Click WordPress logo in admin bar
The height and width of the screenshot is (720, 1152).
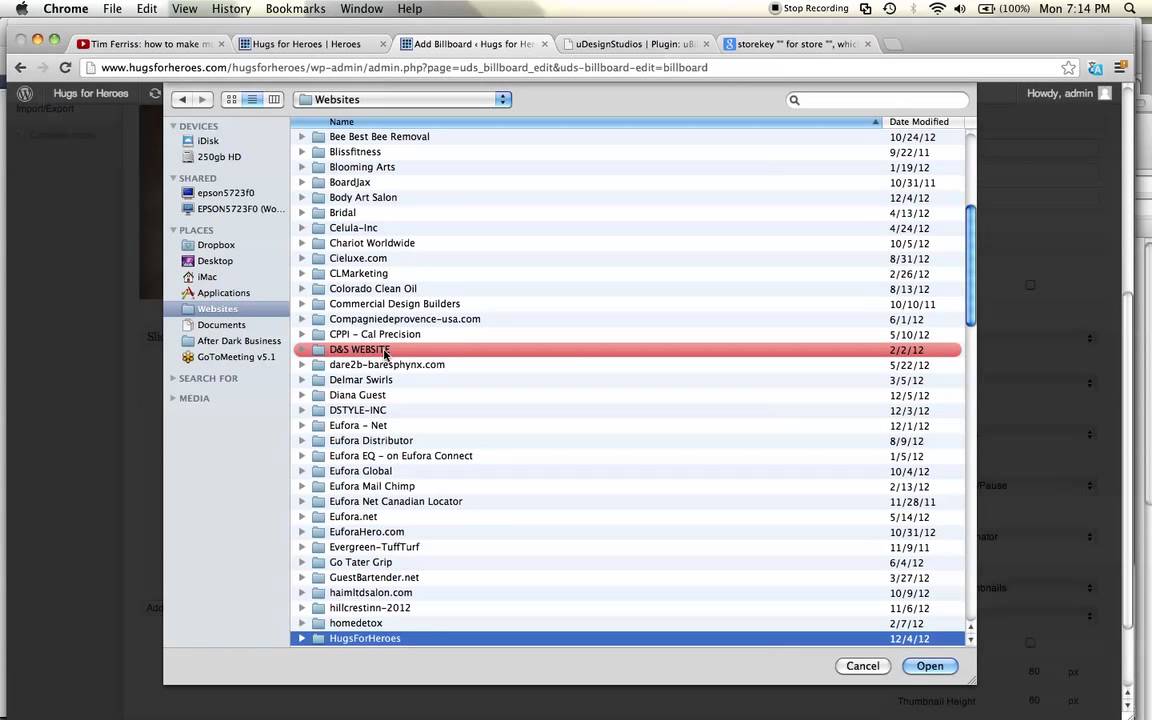(x=25, y=93)
